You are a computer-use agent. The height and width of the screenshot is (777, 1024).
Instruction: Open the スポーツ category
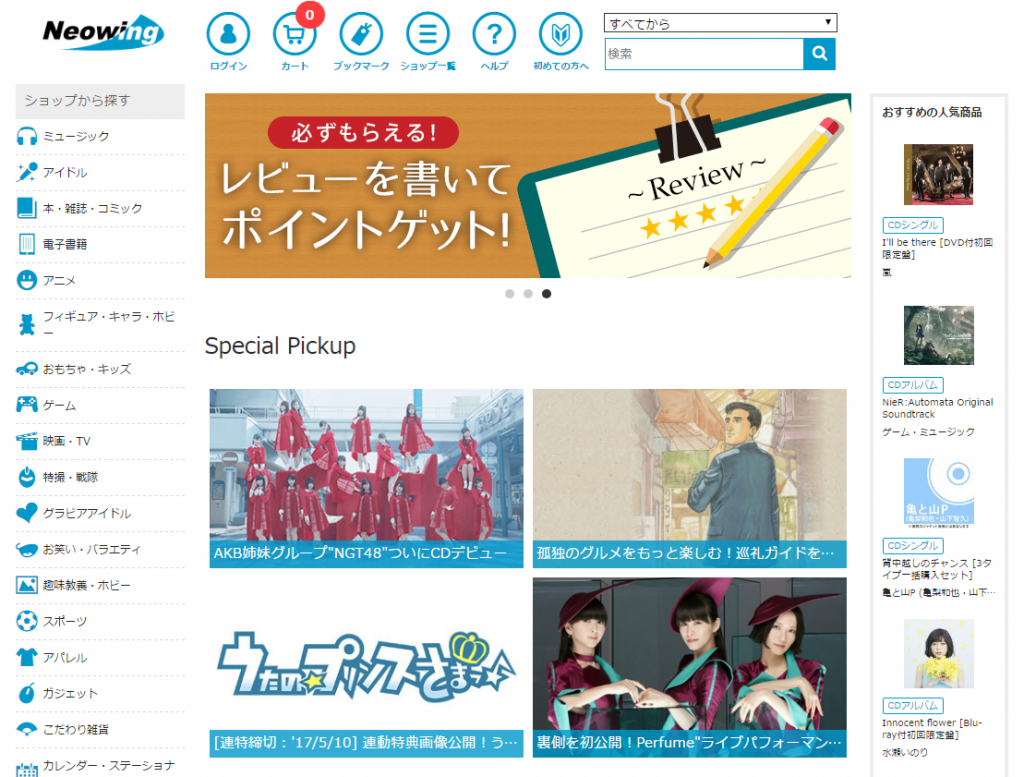tap(65, 622)
